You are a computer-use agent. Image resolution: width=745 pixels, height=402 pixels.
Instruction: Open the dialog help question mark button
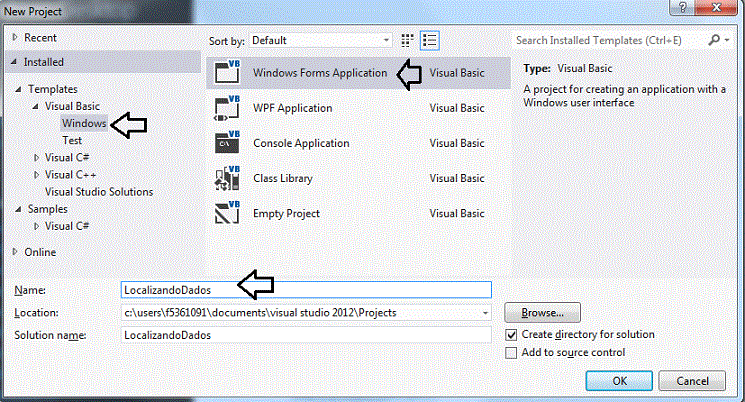pos(682,7)
